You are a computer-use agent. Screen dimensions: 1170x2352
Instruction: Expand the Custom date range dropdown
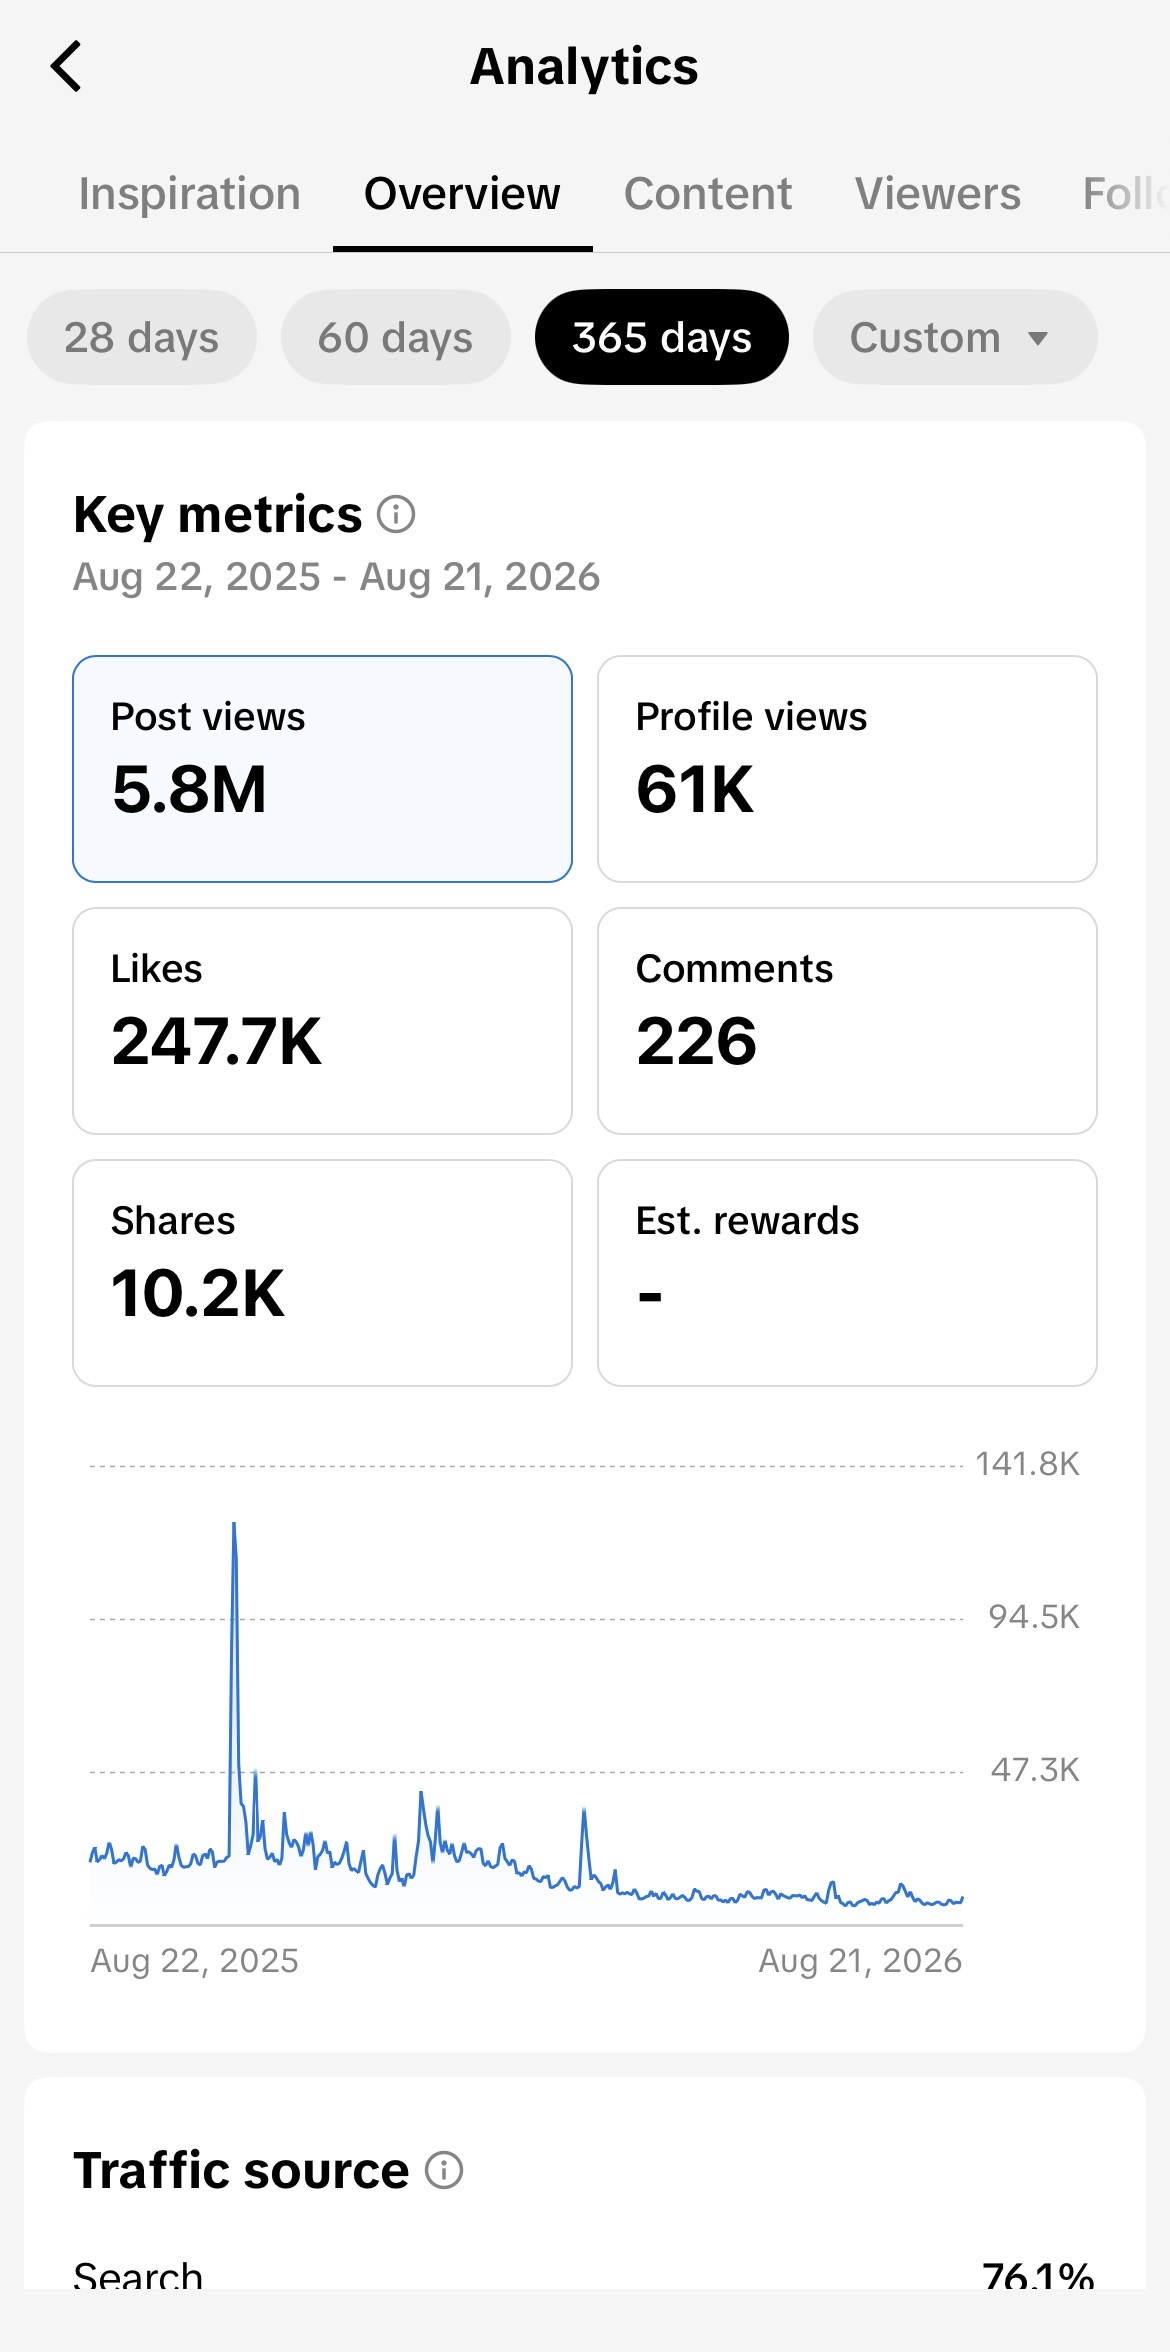[955, 337]
